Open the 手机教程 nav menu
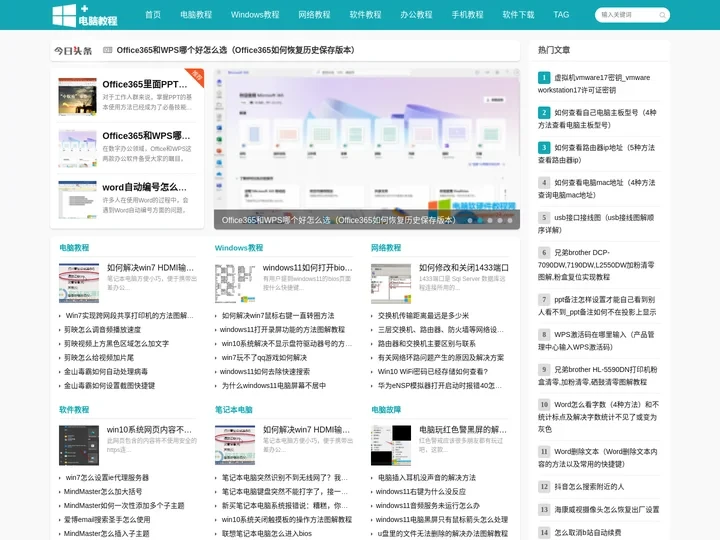The height and width of the screenshot is (540, 720). [x=467, y=15]
